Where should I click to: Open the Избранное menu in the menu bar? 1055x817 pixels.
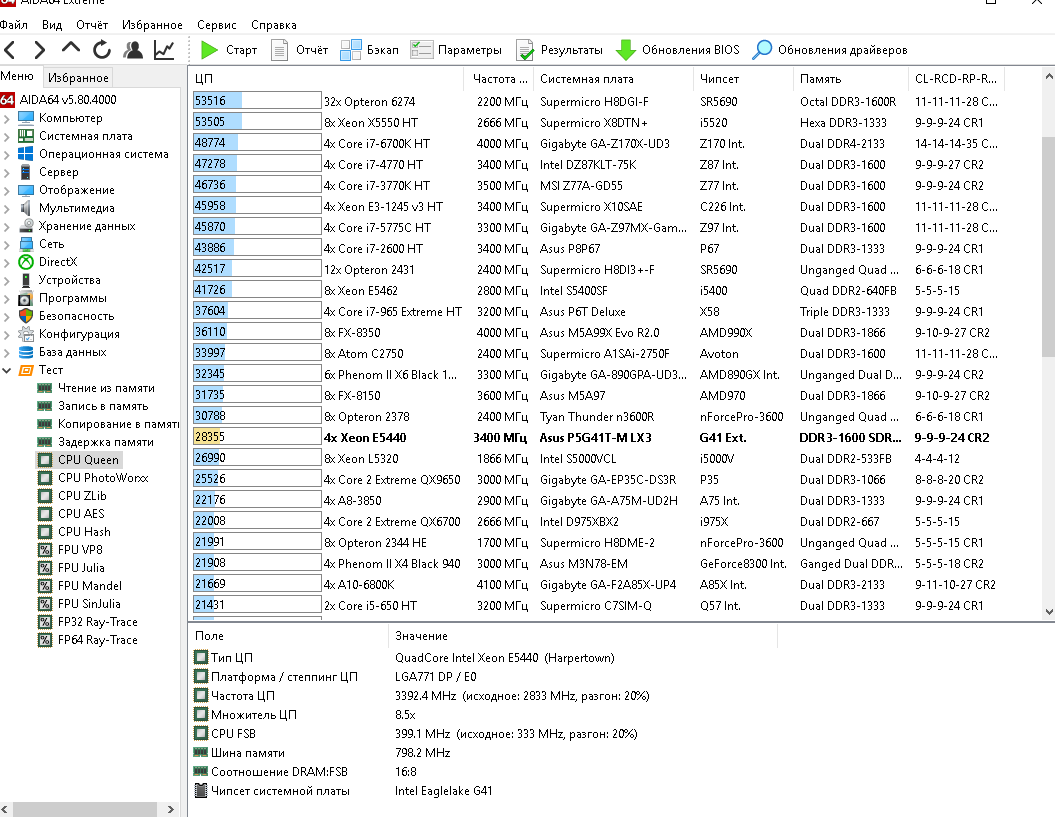pyautogui.click(x=152, y=25)
